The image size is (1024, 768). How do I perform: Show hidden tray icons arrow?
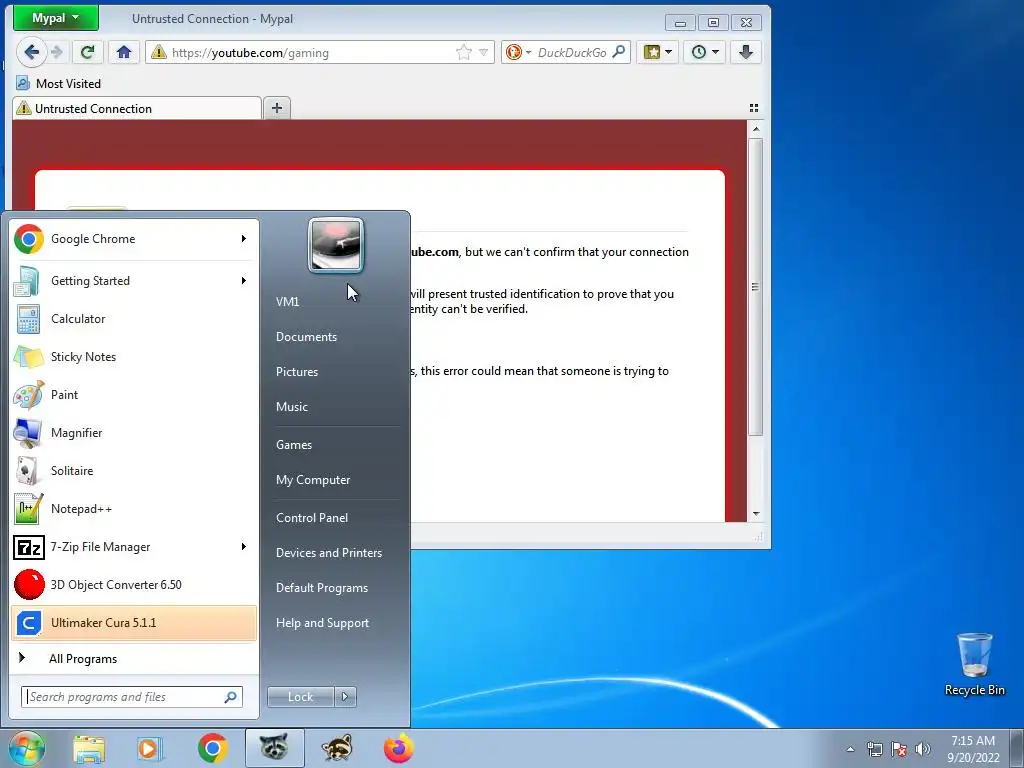850,749
